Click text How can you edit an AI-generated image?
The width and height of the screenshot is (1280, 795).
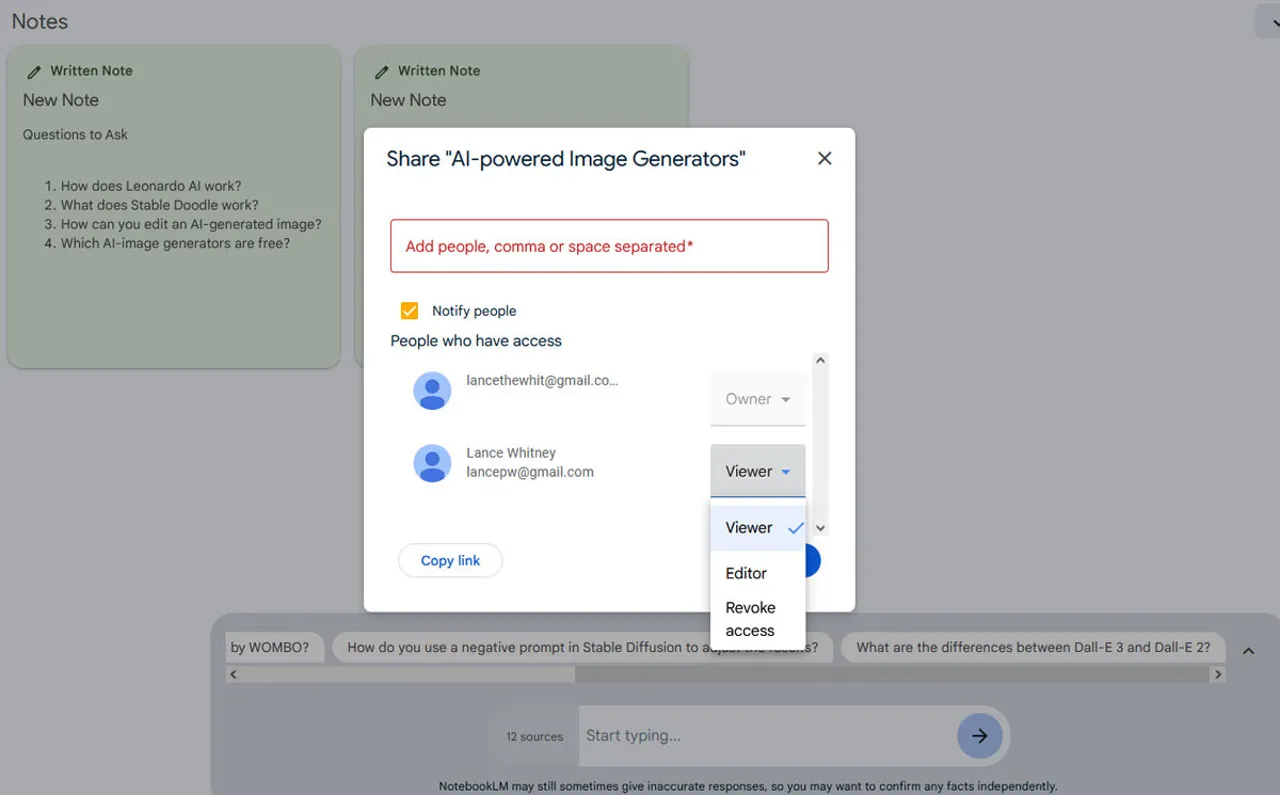coord(191,224)
